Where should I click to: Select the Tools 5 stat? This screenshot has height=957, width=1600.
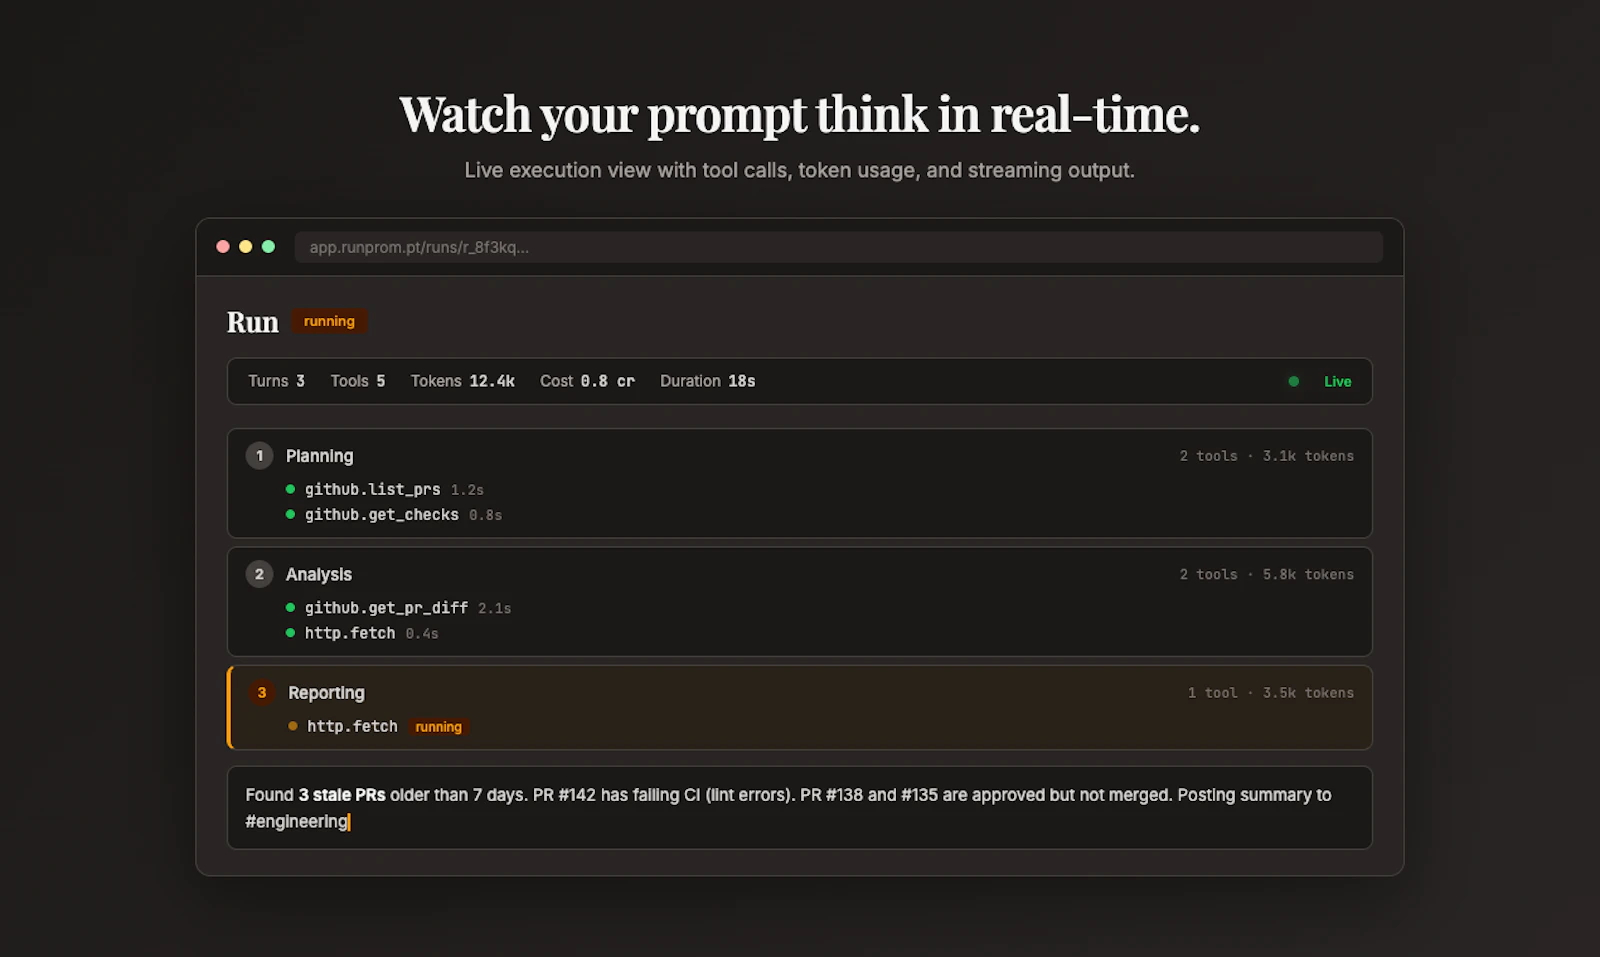(358, 381)
